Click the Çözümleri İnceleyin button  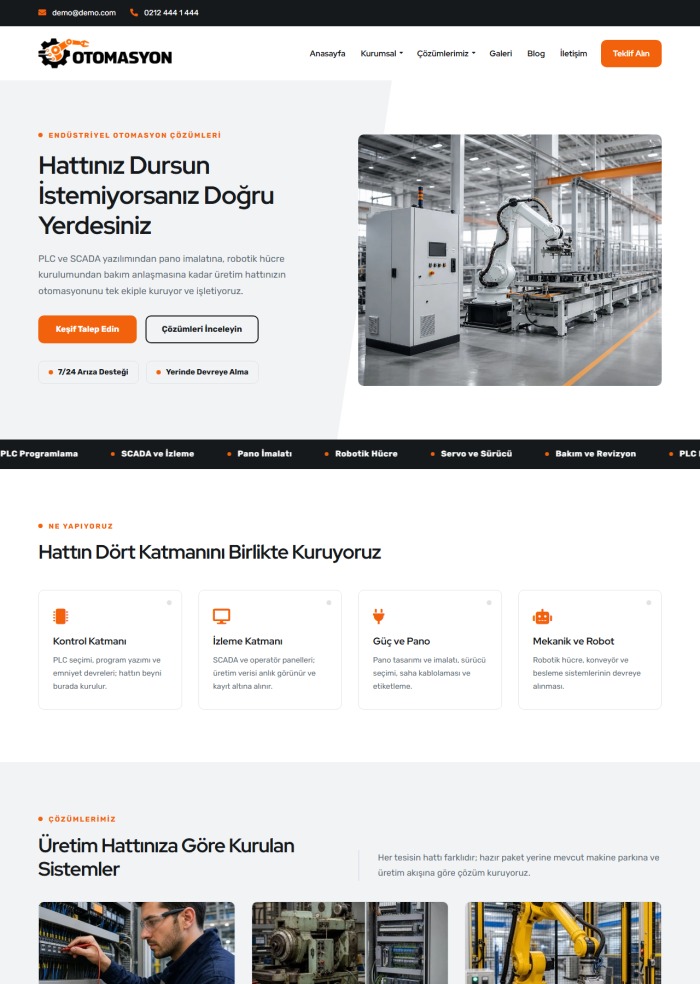[202, 329]
